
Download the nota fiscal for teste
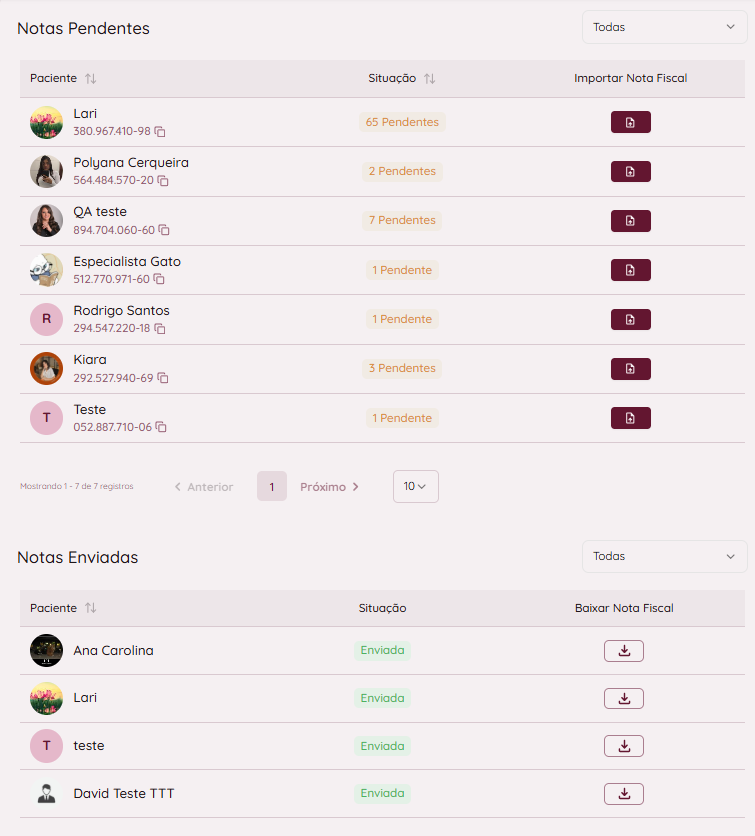(623, 746)
